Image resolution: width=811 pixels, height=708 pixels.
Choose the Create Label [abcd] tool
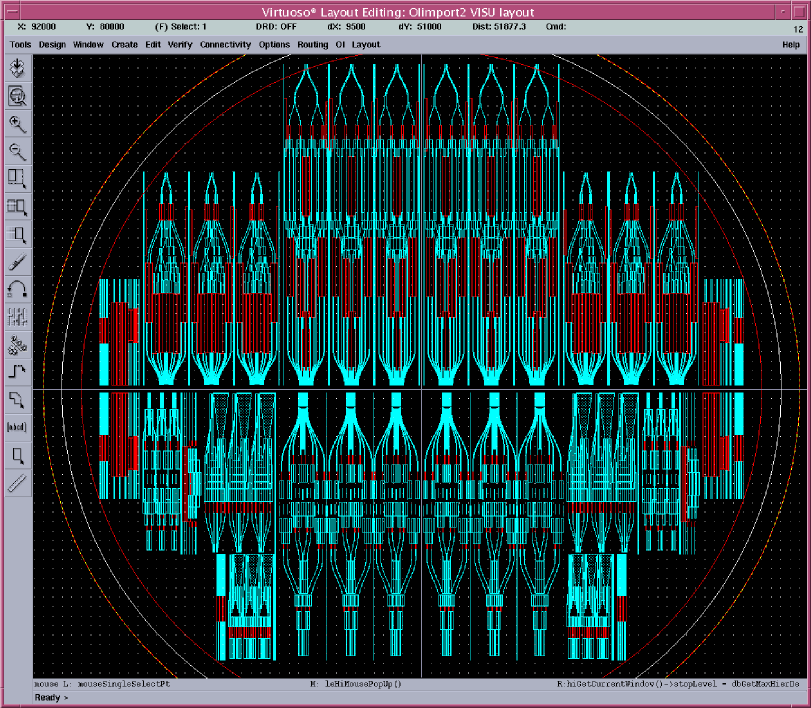tap(17, 427)
